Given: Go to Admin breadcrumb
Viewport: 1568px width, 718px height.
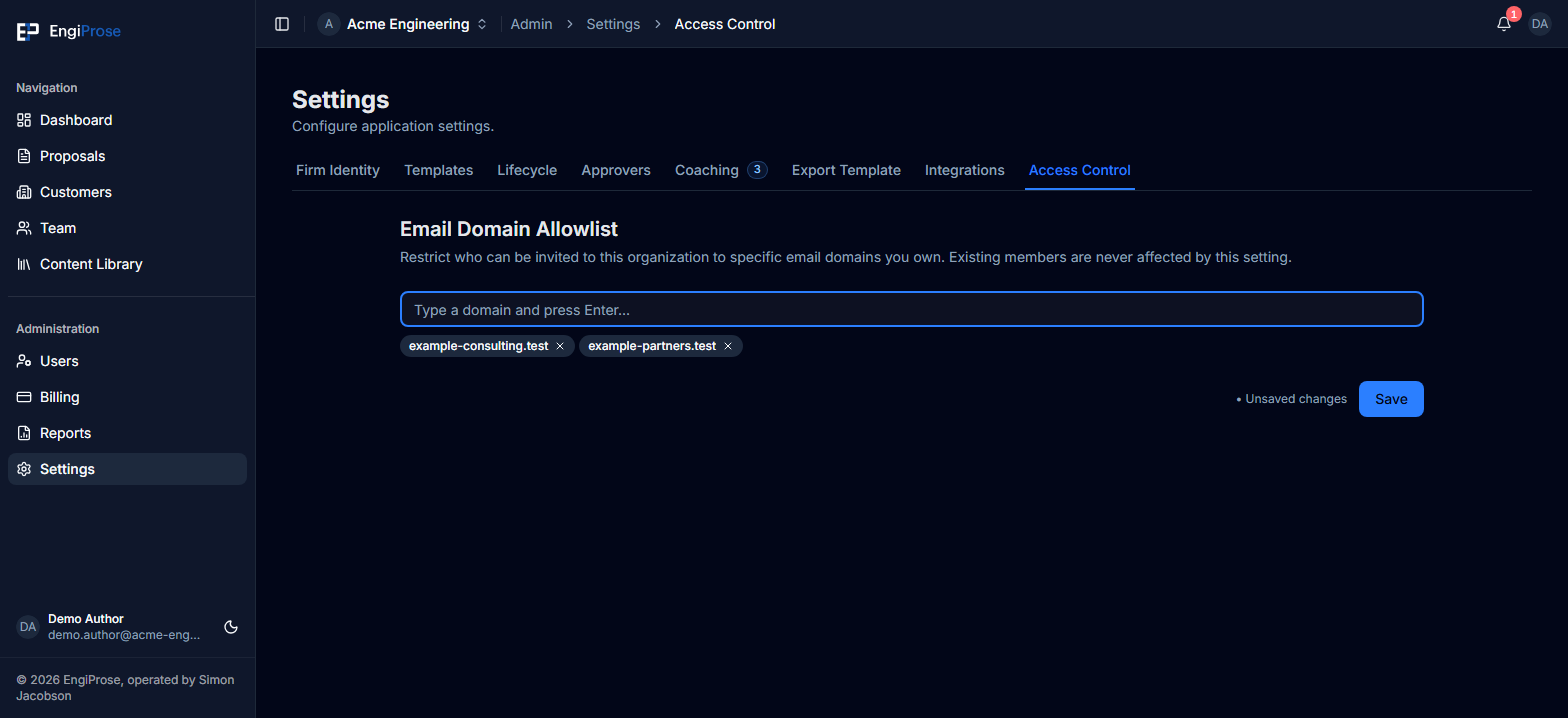Looking at the screenshot, I should click(531, 24).
